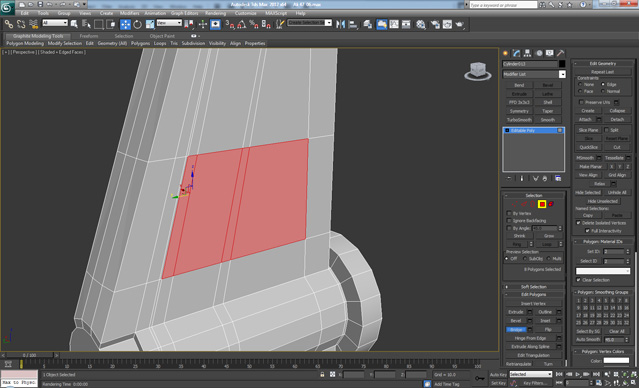639x388 pixels.
Task: Select the Normal constraint radio button
Action: 603,91
